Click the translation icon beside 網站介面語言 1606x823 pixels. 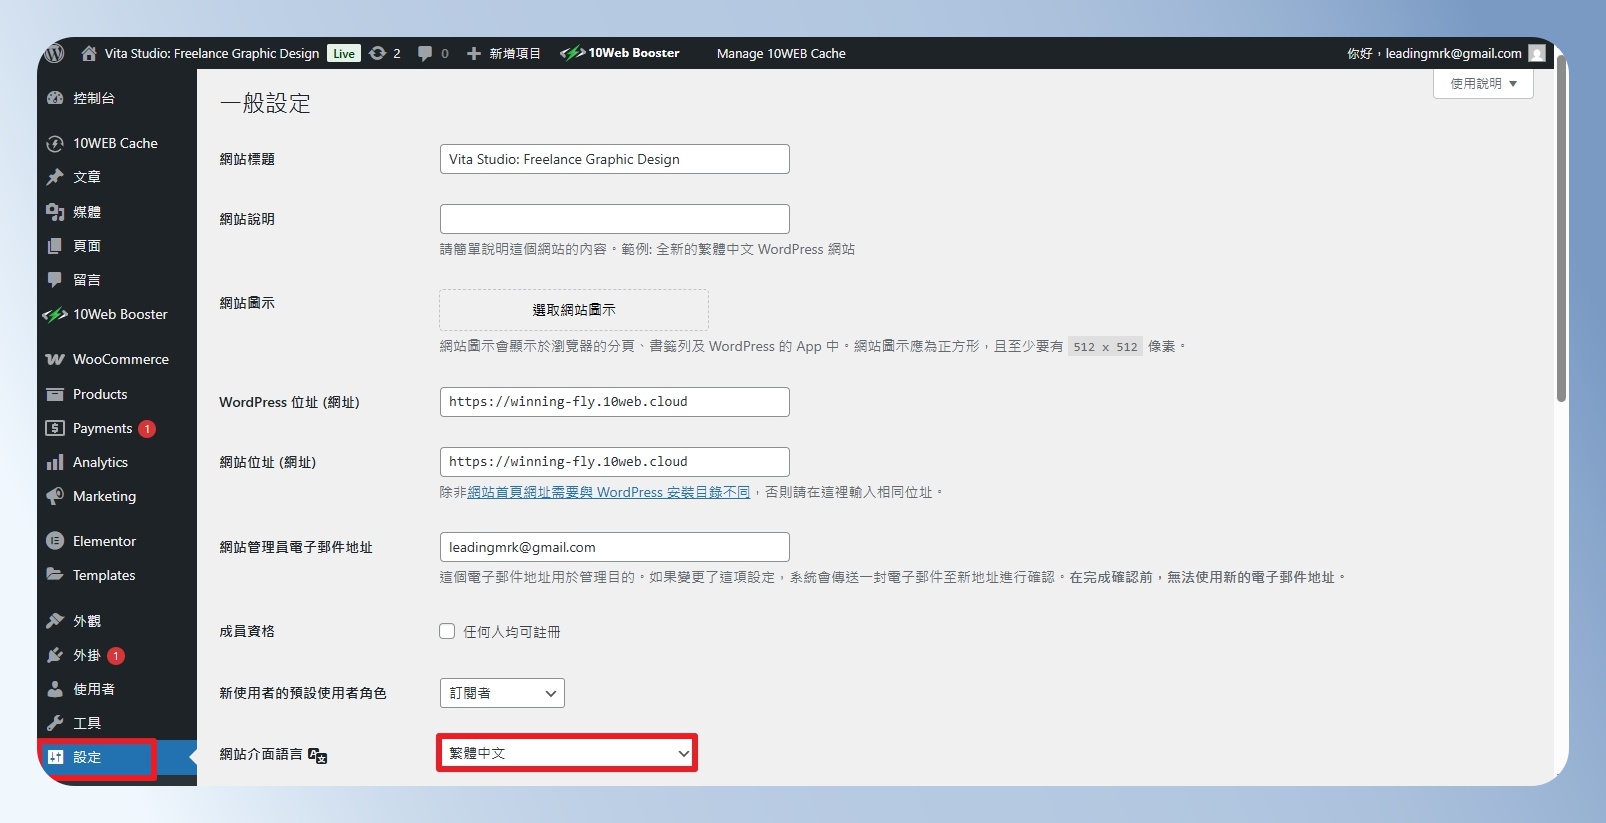[x=318, y=755]
